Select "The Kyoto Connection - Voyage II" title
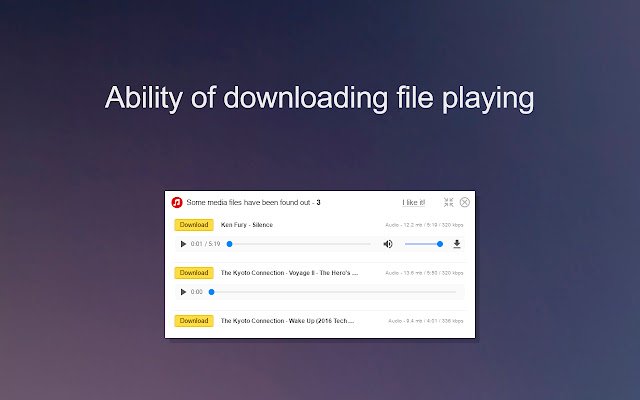This screenshot has width=640, height=400. click(289, 273)
